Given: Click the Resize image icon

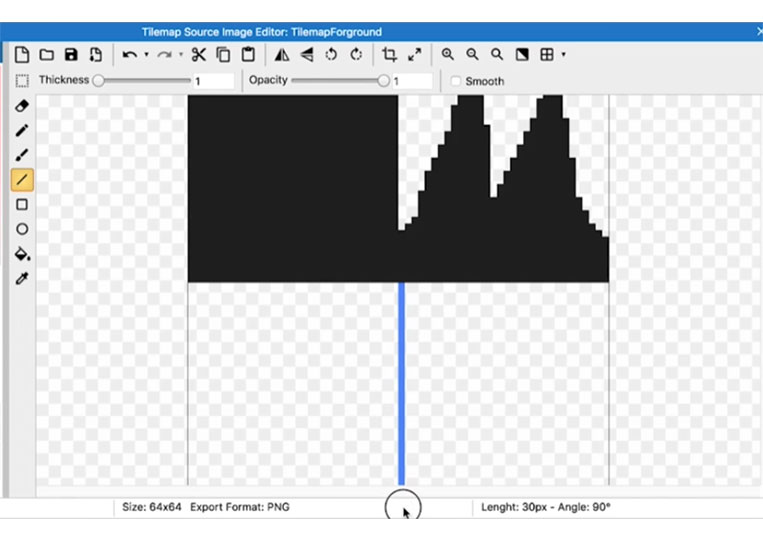Looking at the screenshot, I should (x=415, y=54).
